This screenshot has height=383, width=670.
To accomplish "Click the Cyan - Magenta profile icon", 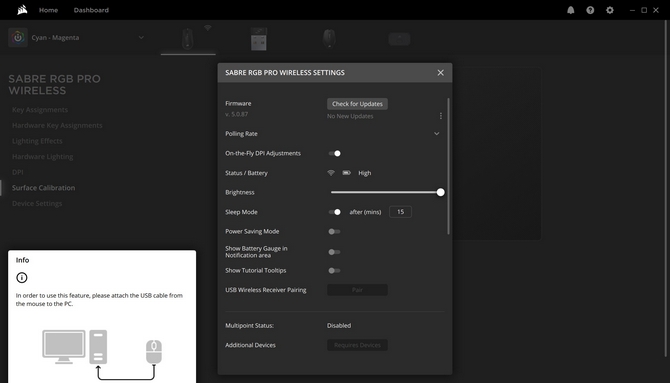I will (x=18, y=38).
